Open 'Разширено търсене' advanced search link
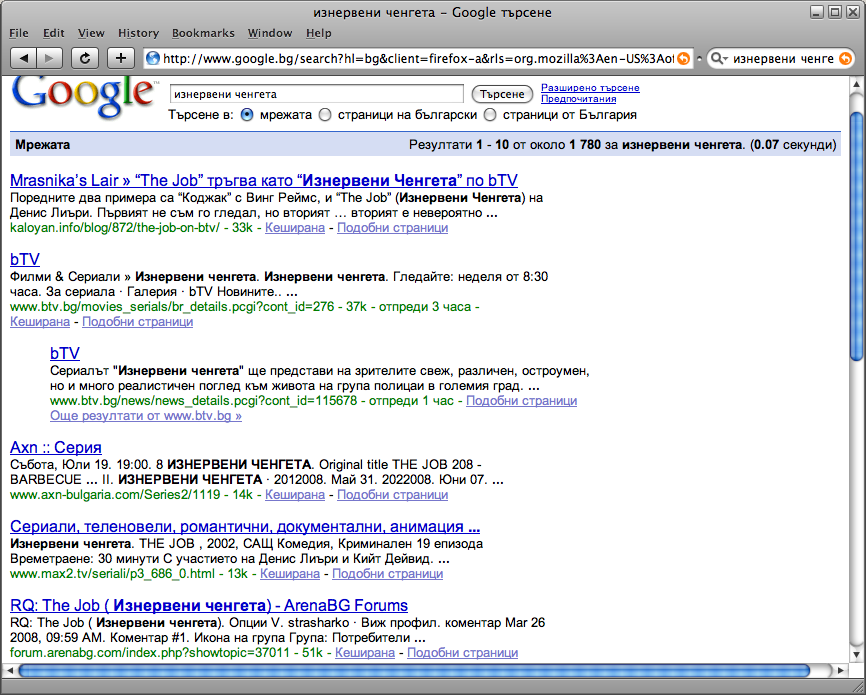This screenshot has height=695, width=866. (589, 88)
